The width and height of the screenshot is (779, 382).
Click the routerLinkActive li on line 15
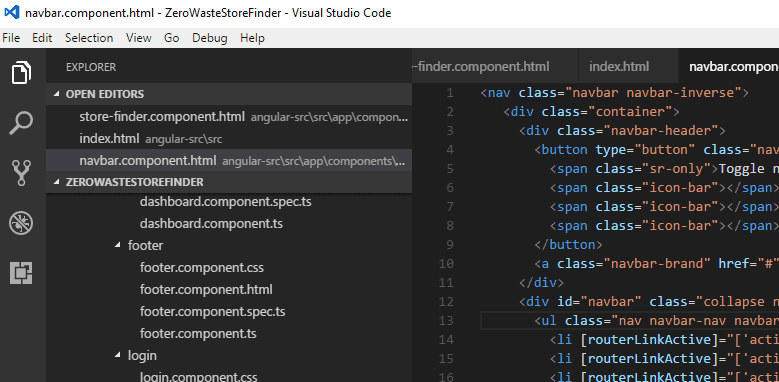tap(664, 359)
